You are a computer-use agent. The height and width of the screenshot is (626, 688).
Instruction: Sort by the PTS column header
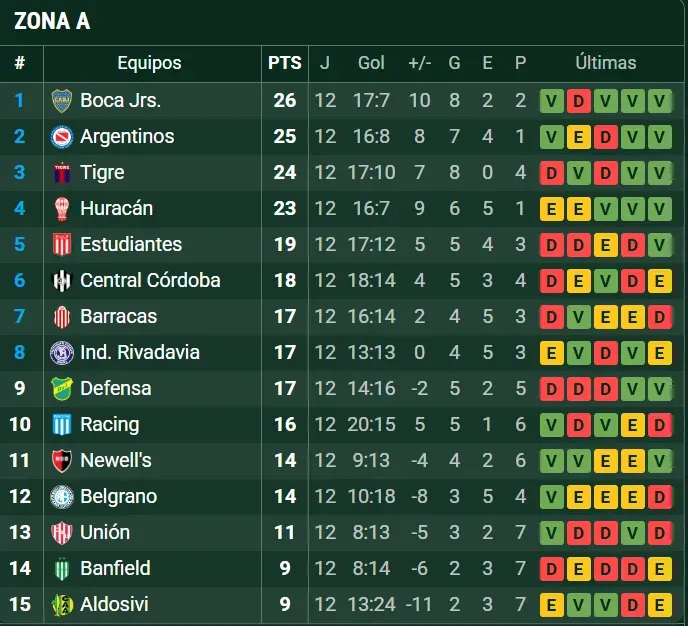[285, 63]
